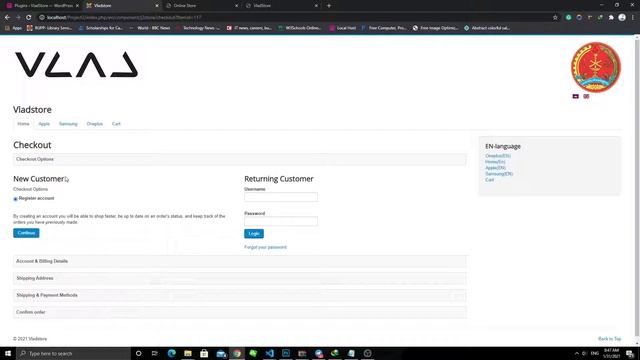Expand Shipping Address section
The height and width of the screenshot is (360, 640).
click(240, 278)
